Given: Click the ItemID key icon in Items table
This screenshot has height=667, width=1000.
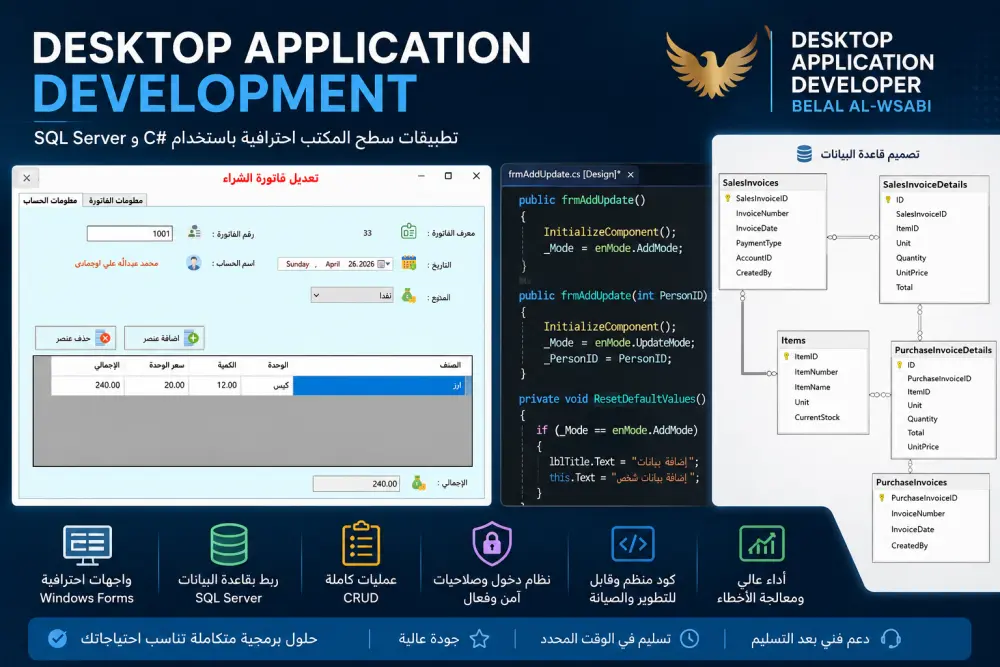Looking at the screenshot, I should [x=786, y=356].
